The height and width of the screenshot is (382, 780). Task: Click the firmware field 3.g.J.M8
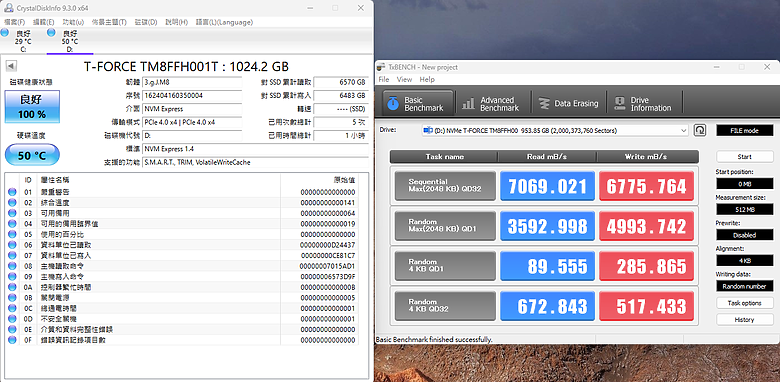click(192, 82)
